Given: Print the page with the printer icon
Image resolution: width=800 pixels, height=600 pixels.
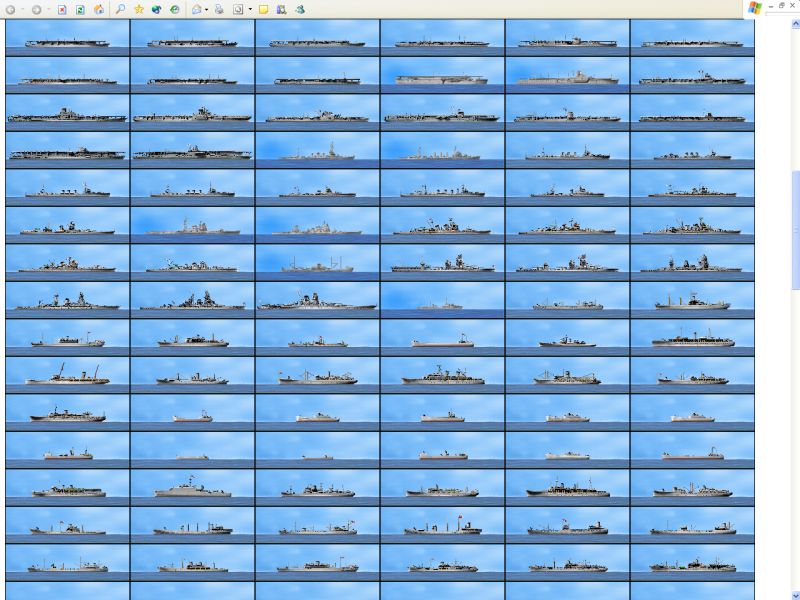Looking at the screenshot, I should point(219,9).
